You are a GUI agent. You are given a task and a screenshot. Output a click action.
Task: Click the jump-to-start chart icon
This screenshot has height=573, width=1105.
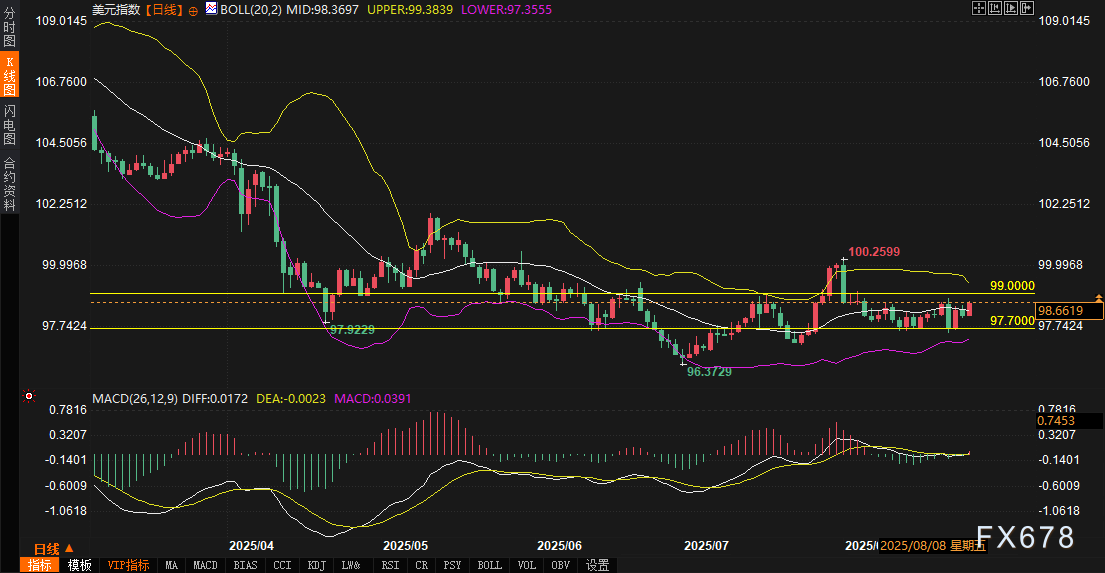(x=993, y=8)
